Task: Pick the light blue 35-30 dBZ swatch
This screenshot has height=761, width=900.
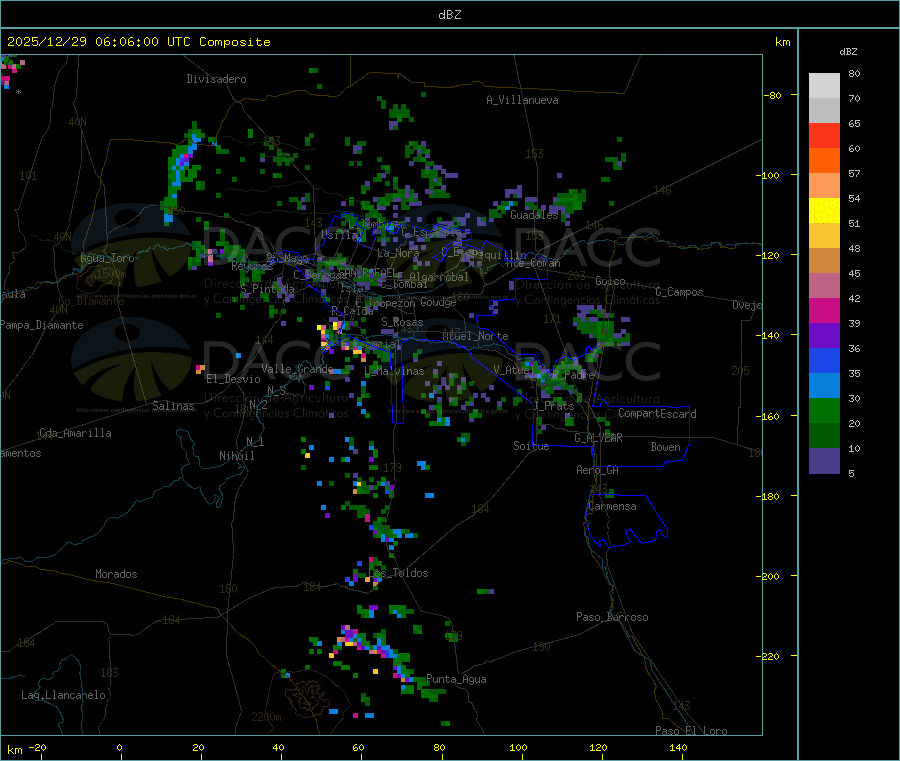Action: 824,386
